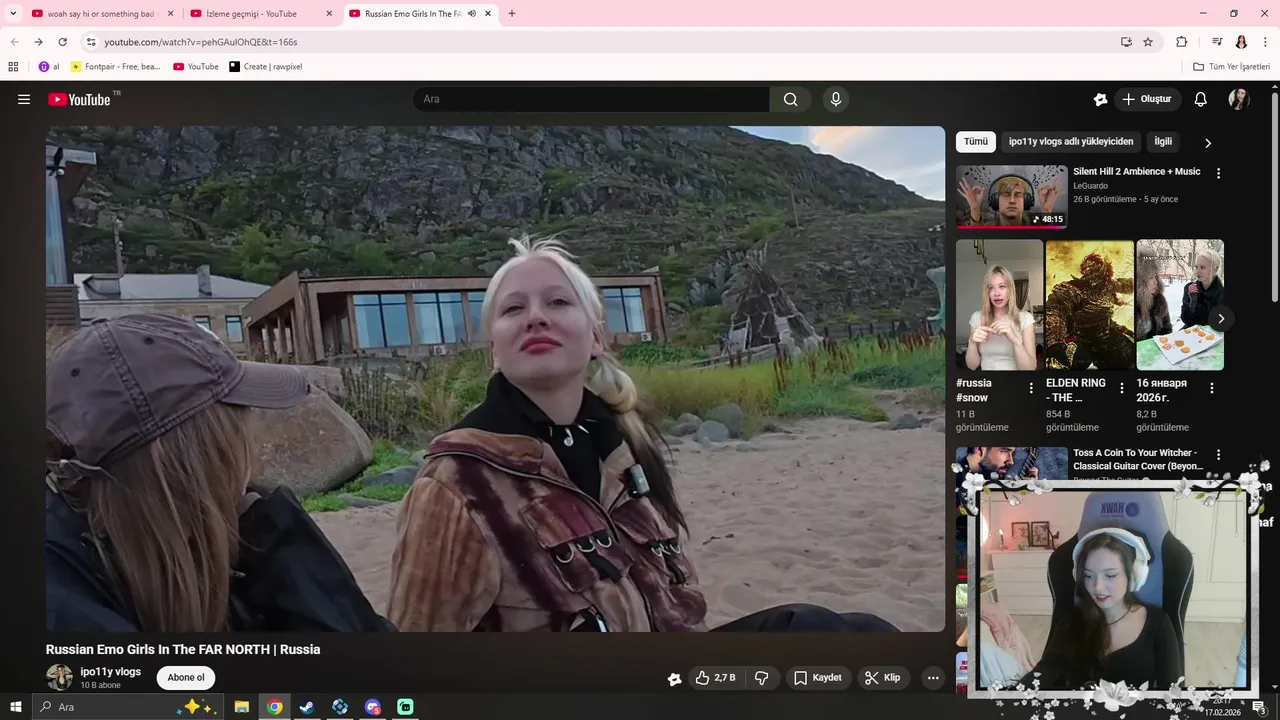Open options for 16 января 2026г. short
This screenshot has height=720, width=1280.
pos(1211,388)
